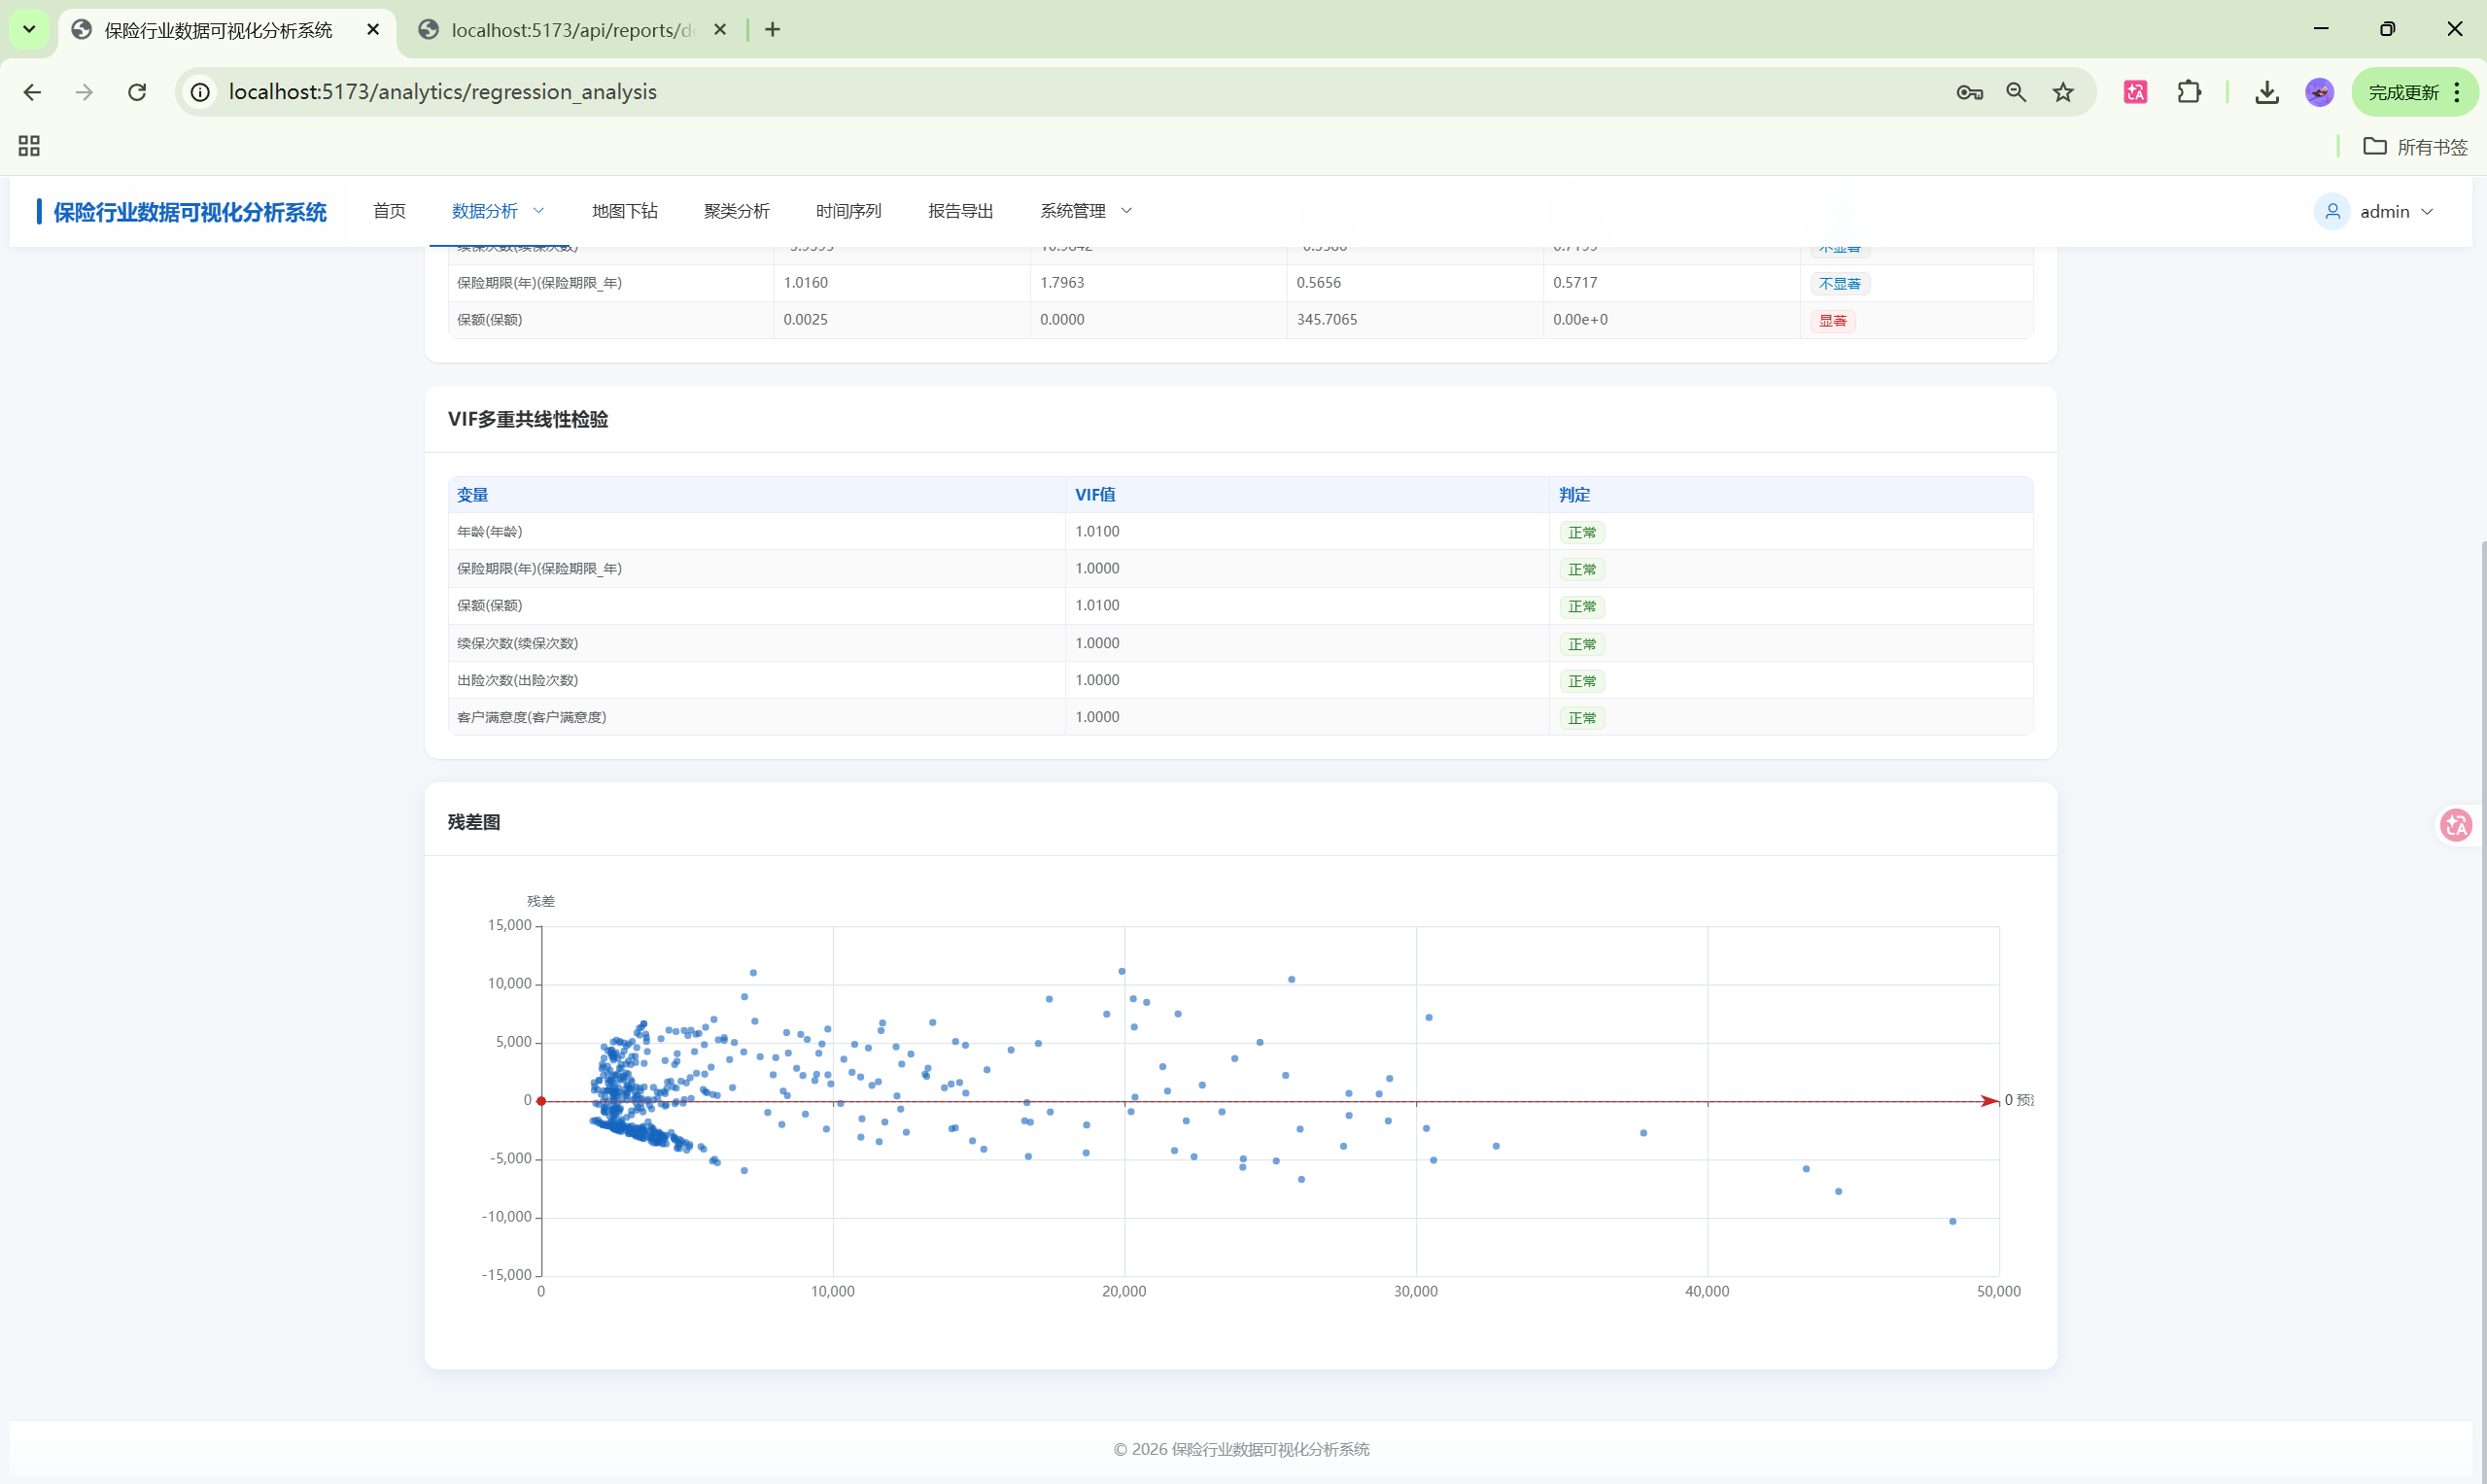
Task: Expand the 系统管理 dropdown menu
Action: 1085,211
